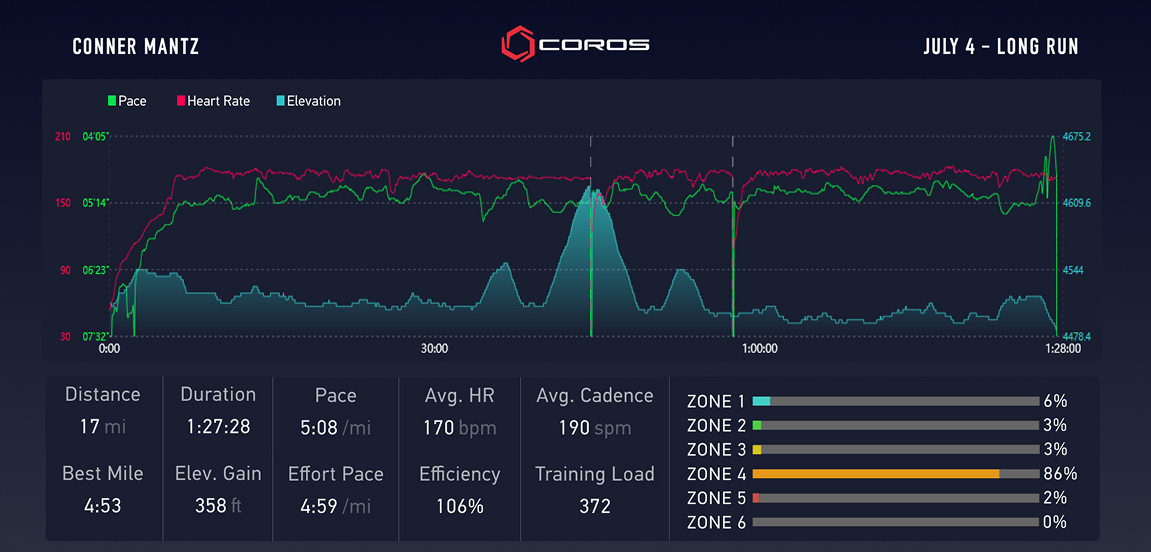Click the red Heart Rate legend swatch

point(181,101)
